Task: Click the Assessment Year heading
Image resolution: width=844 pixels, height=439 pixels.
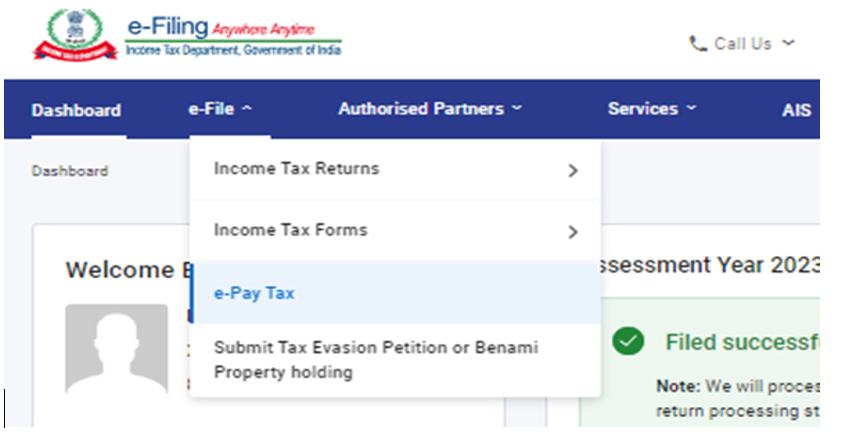Action: coord(710,265)
